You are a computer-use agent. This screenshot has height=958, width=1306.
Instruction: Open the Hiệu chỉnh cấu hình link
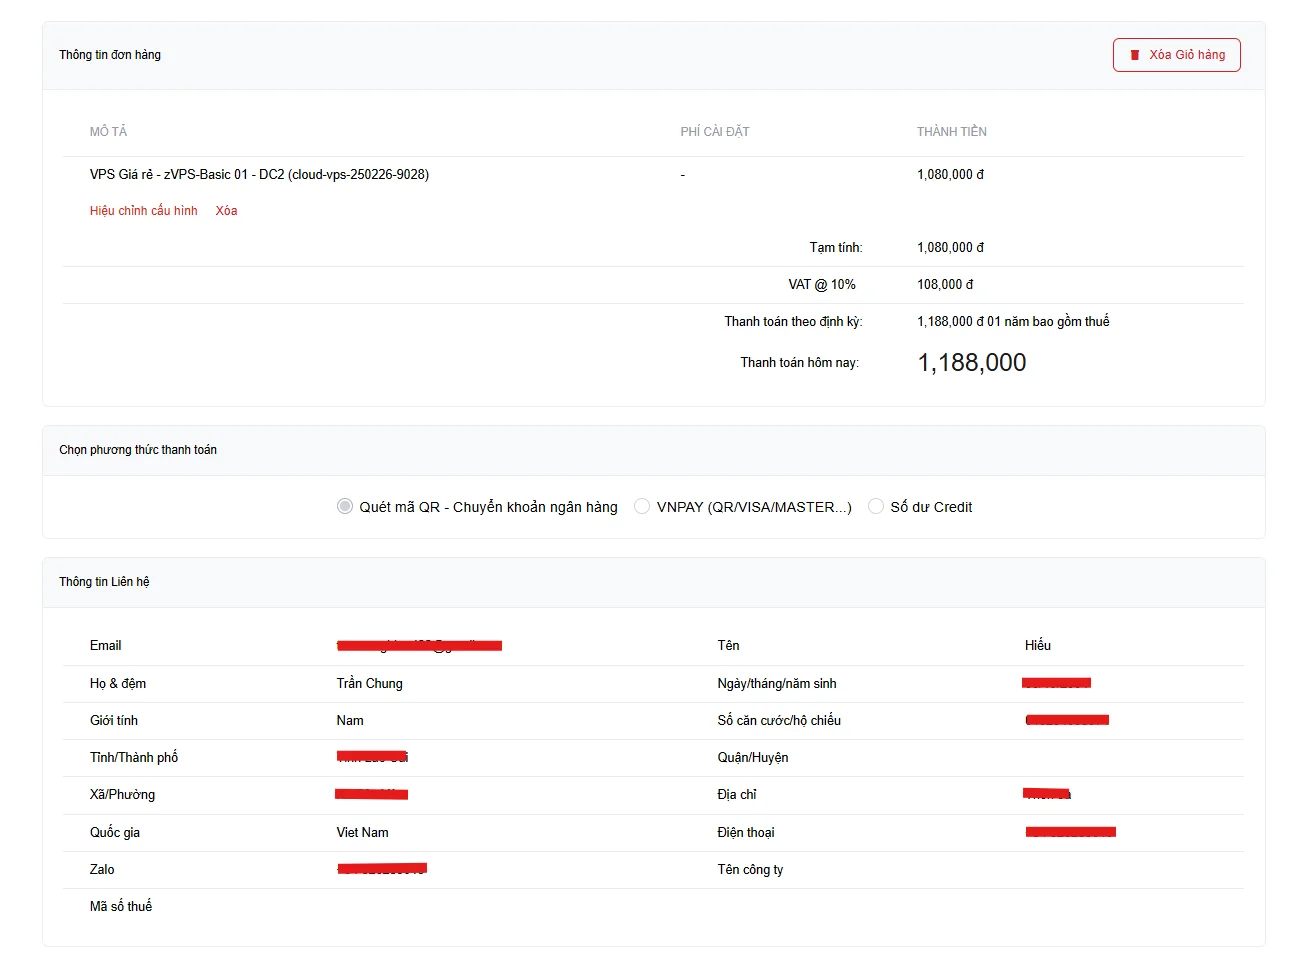pyautogui.click(x=144, y=211)
